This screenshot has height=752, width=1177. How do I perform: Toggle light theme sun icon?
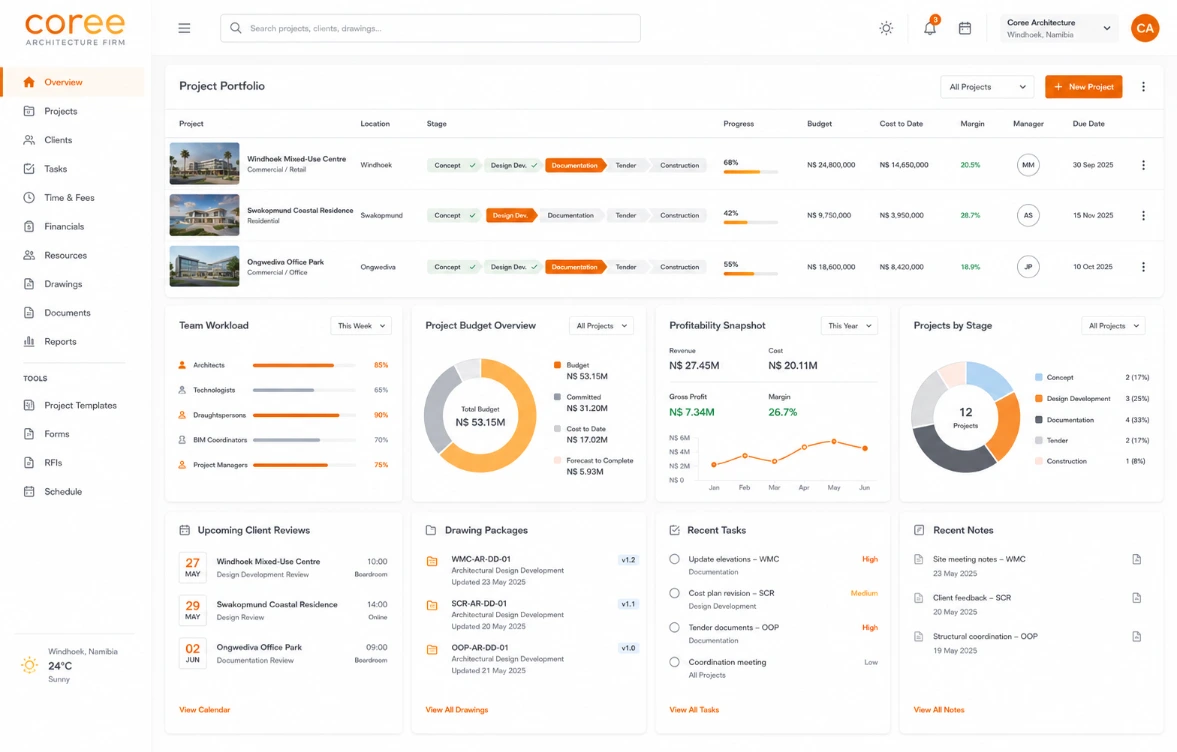point(887,29)
